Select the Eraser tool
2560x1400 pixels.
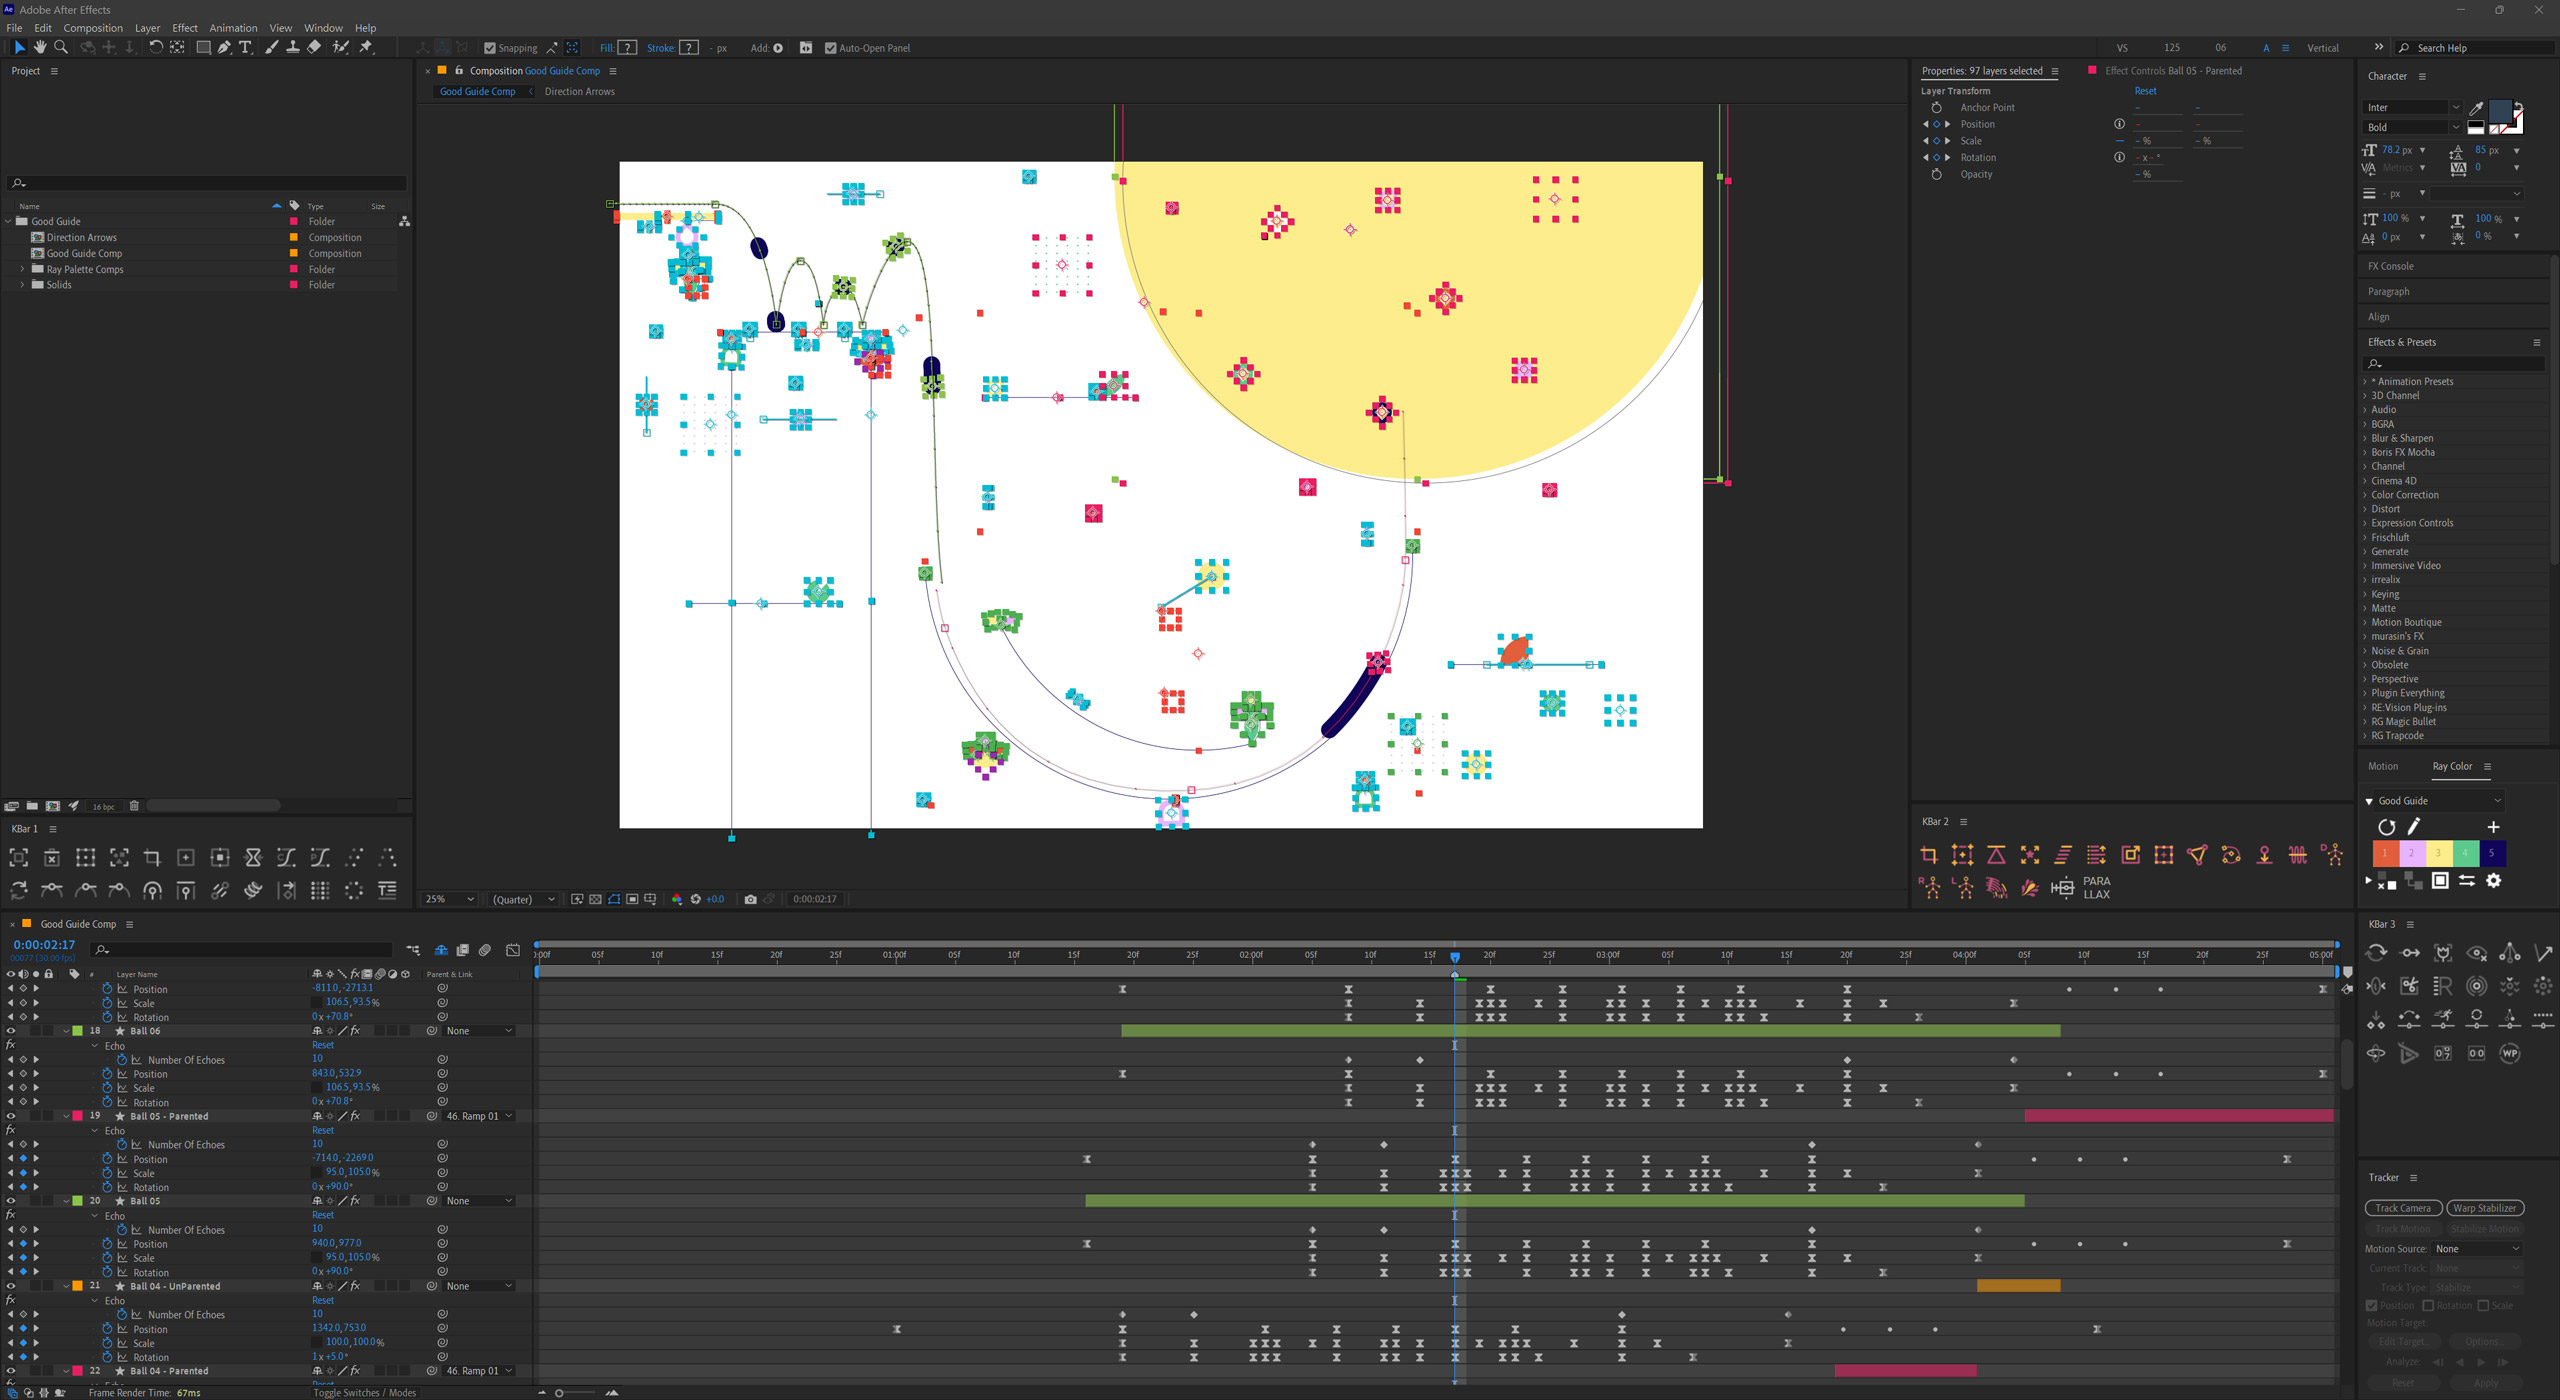[314, 47]
